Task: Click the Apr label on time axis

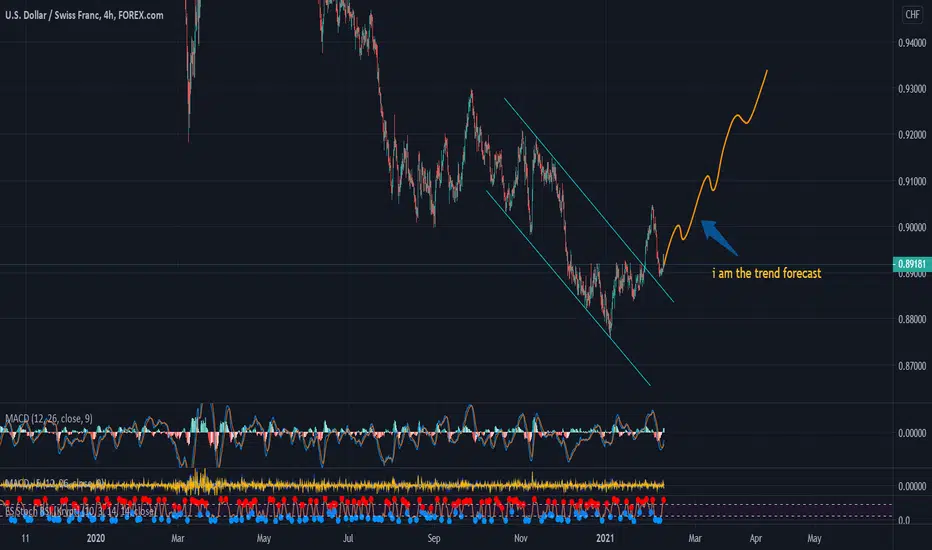Action: click(755, 538)
